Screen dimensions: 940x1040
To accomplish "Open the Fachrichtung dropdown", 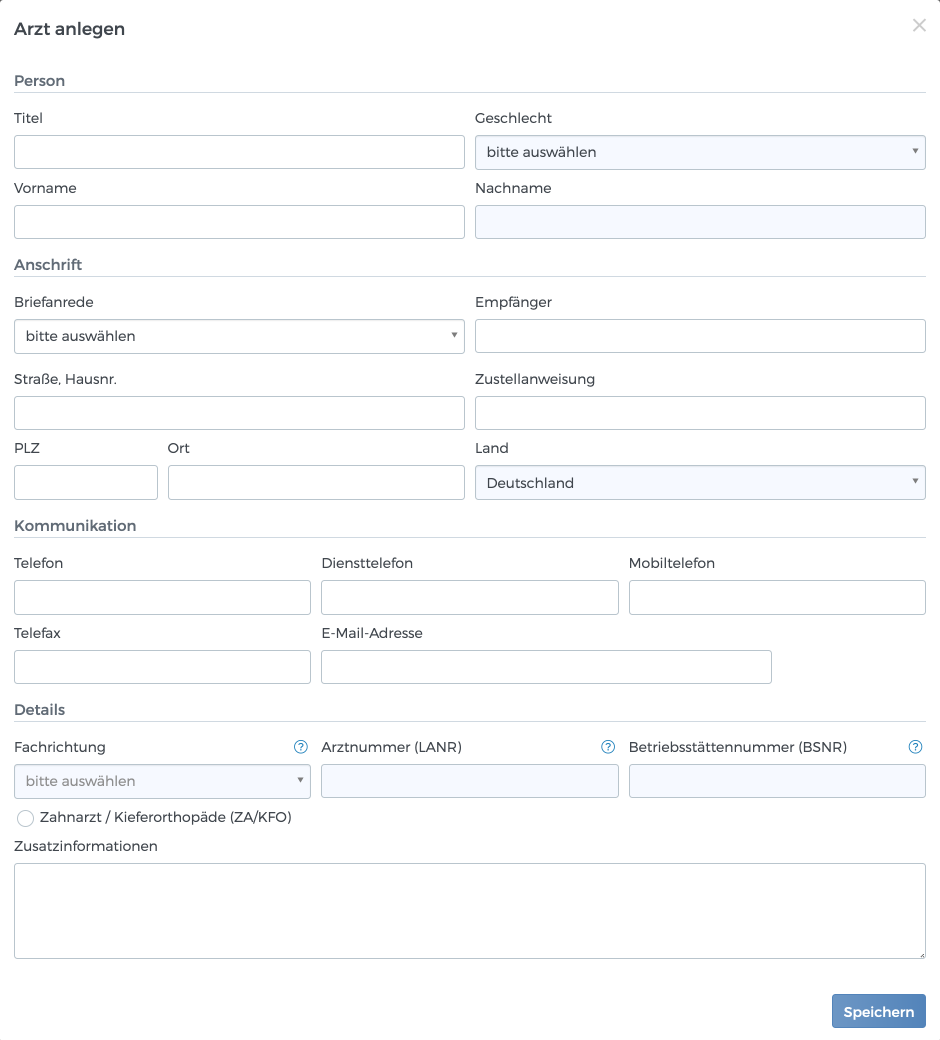I will (162, 781).
